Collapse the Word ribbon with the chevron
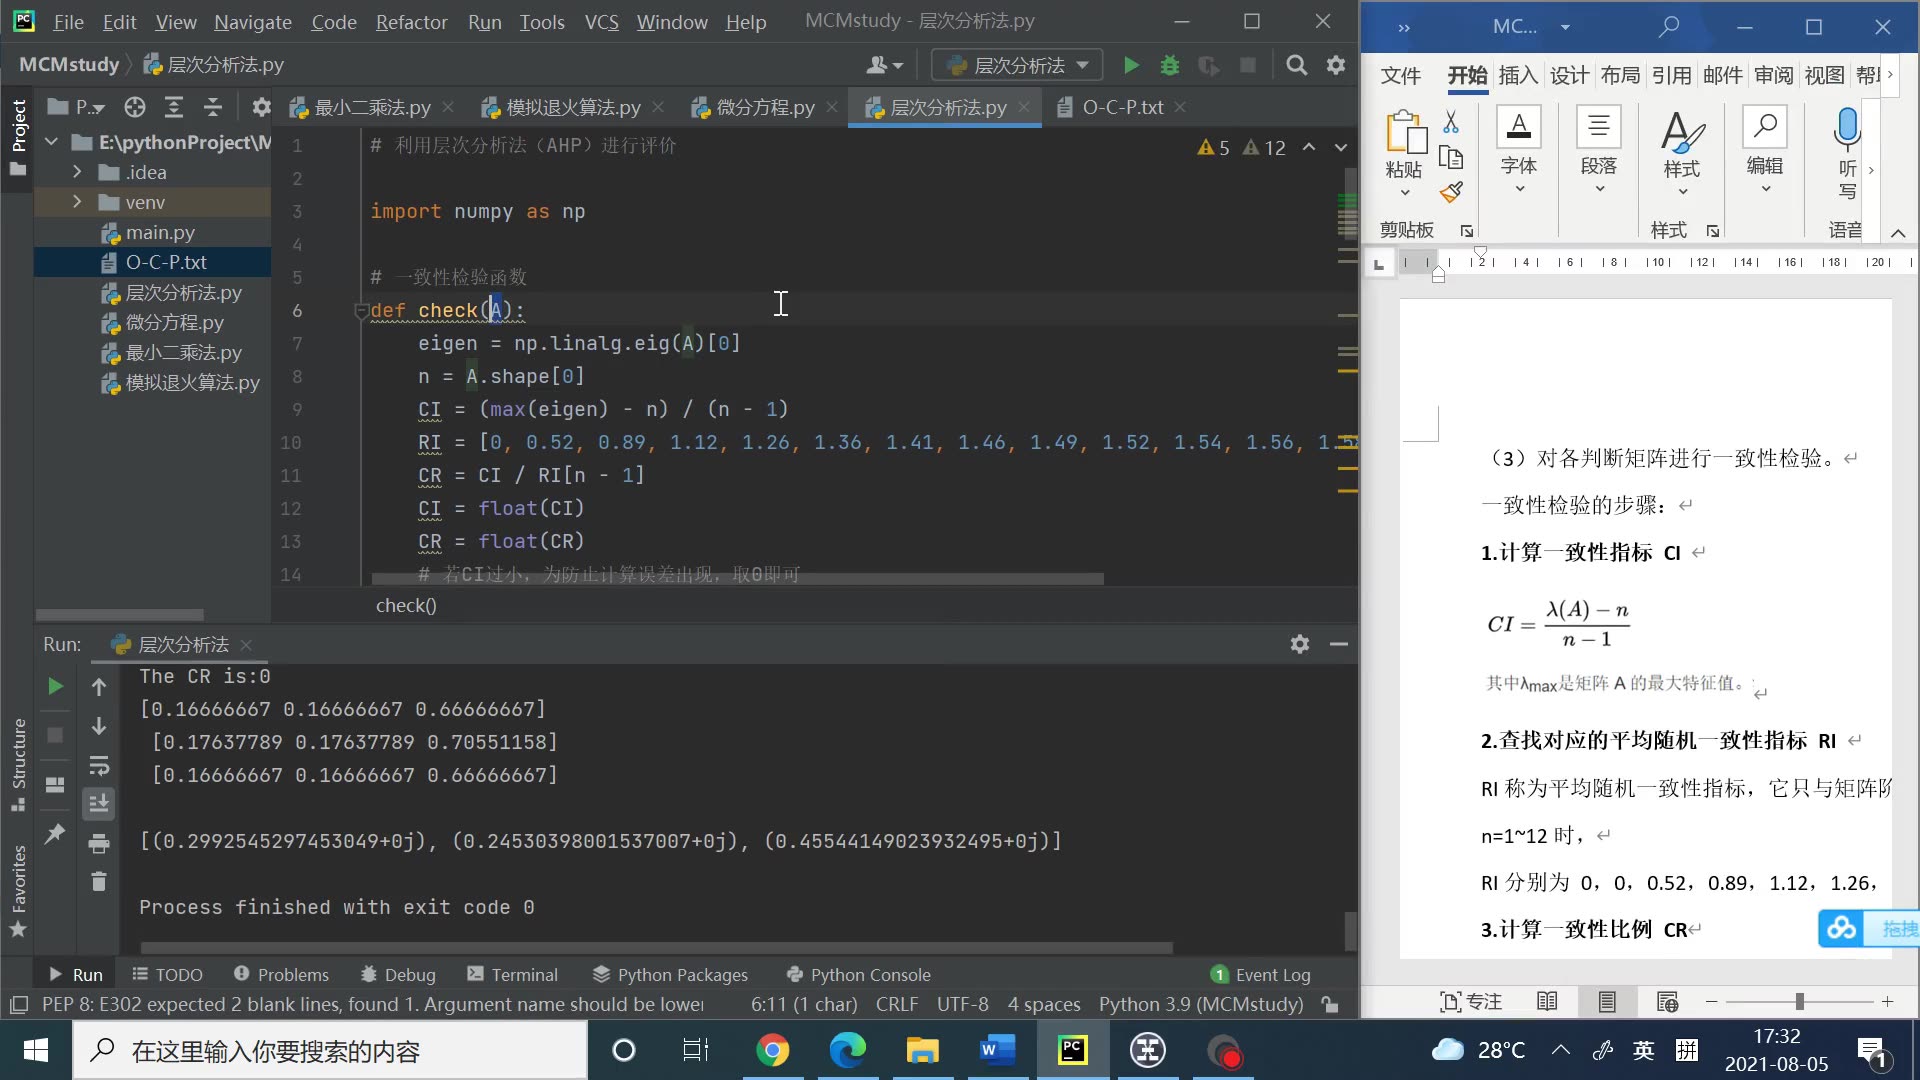Screen dimensions: 1920x1080 pos(1897,232)
